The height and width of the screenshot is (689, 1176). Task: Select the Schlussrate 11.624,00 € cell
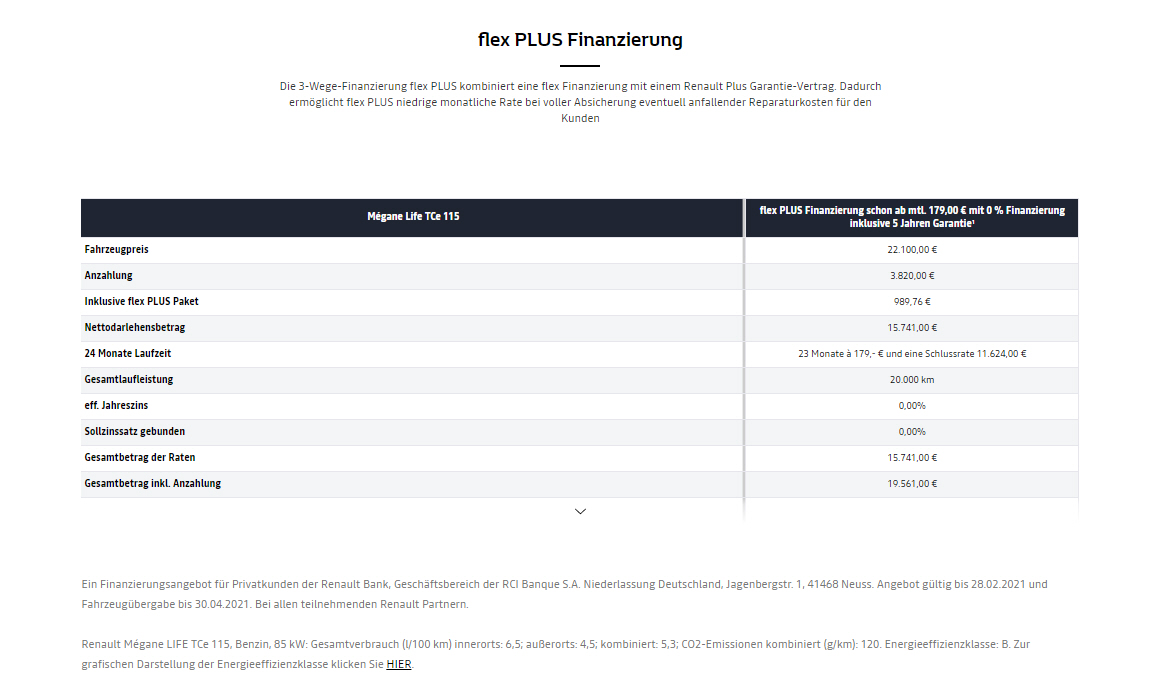912,354
